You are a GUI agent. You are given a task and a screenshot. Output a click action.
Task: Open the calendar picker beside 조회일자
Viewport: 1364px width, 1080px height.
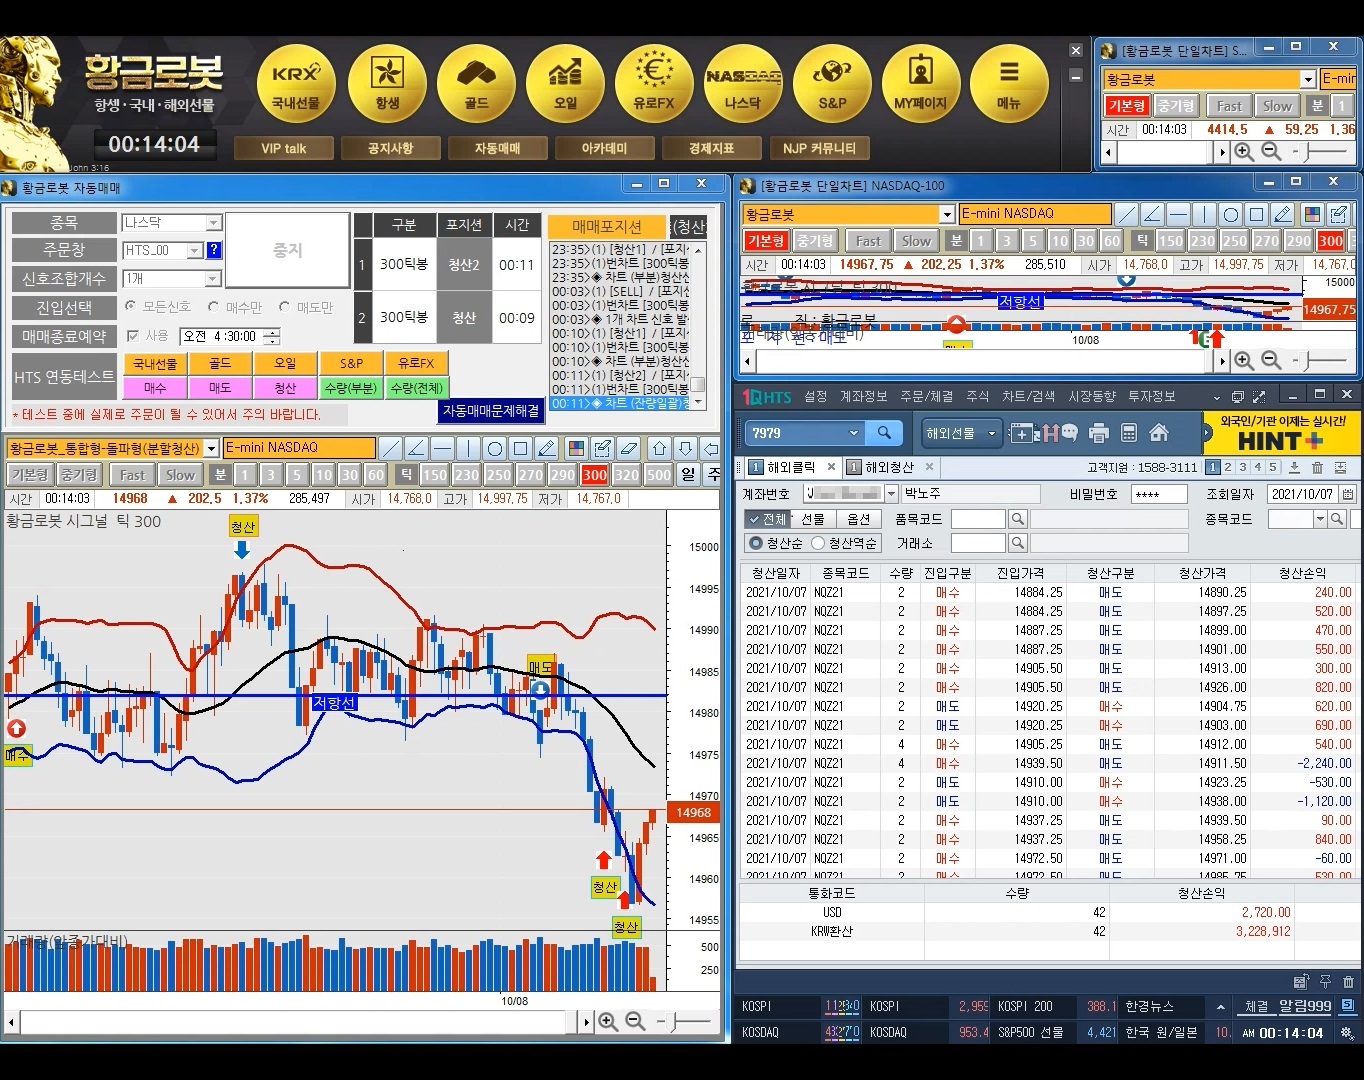click(1348, 494)
